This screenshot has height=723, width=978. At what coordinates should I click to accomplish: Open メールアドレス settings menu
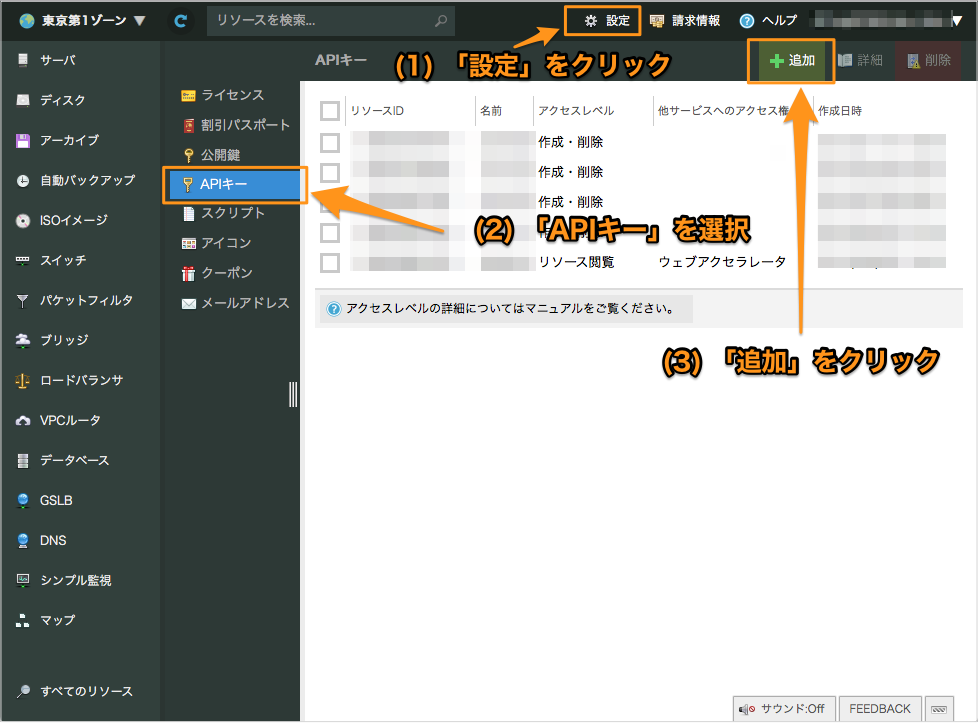pos(236,303)
